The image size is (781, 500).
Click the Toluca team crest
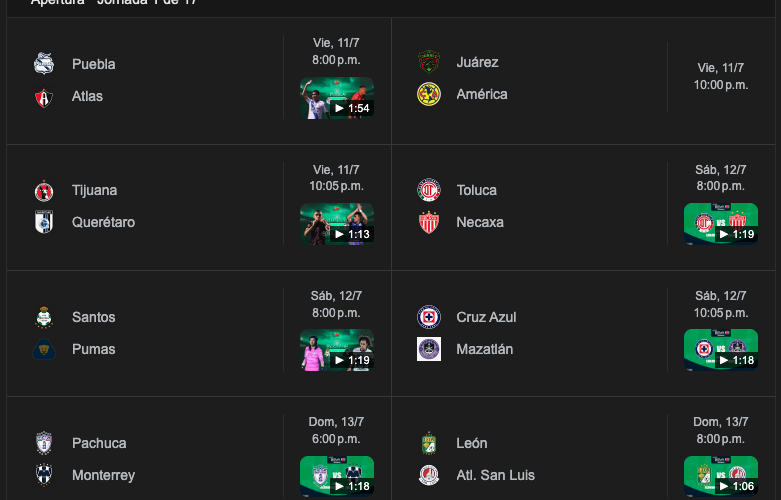429,190
